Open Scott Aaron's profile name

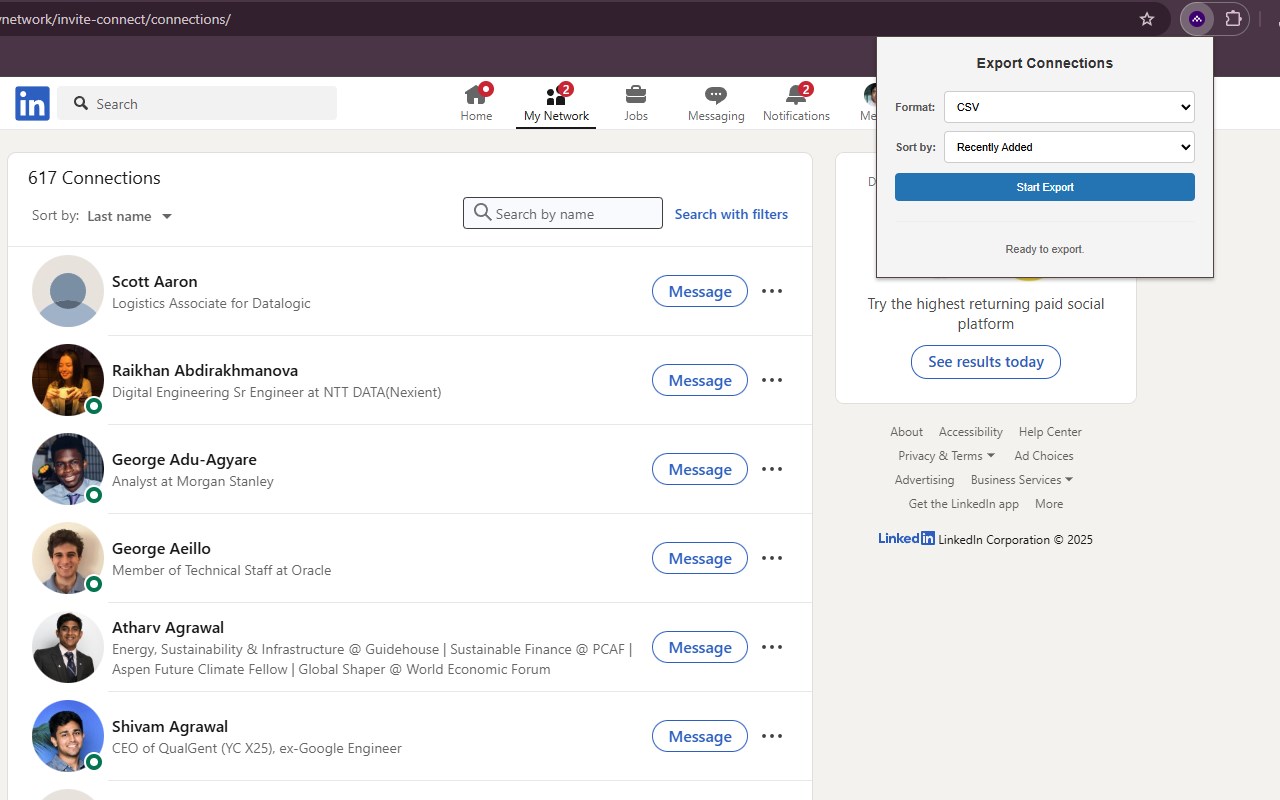[x=155, y=281]
